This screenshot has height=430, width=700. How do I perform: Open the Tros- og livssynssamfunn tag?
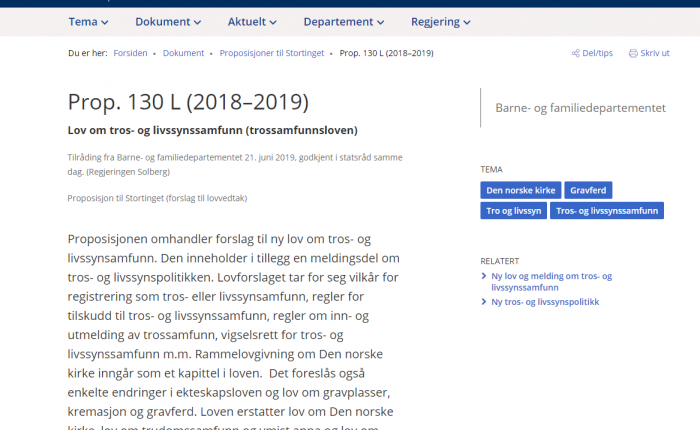[x=607, y=211]
